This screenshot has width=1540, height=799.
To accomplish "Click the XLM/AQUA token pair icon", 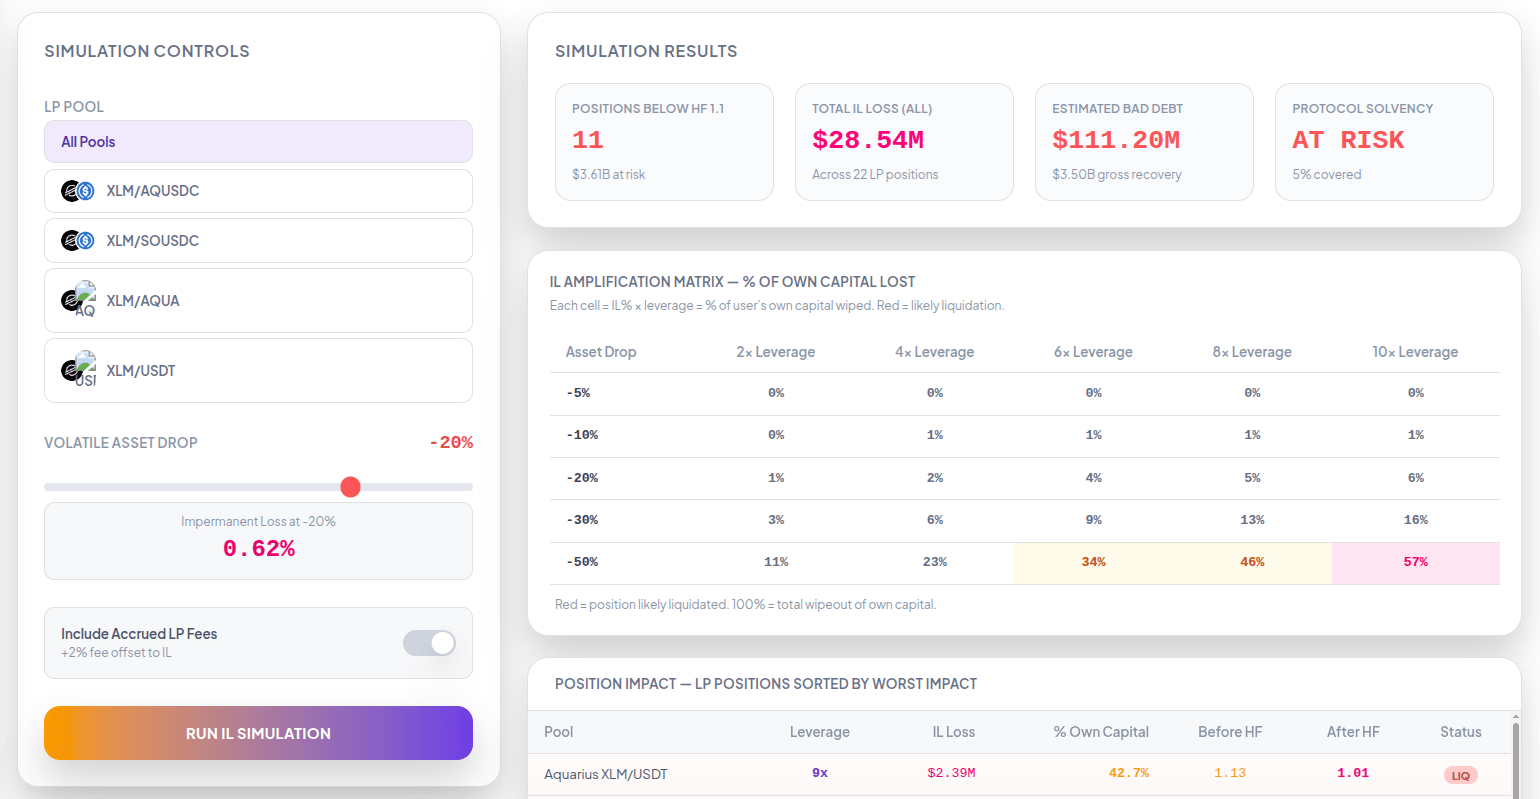I will (x=78, y=300).
